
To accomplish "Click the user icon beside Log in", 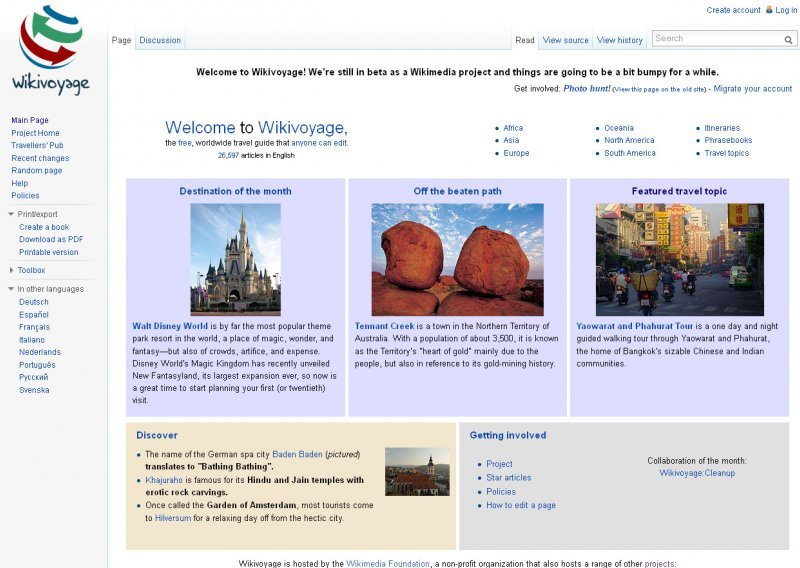I will (769, 10).
